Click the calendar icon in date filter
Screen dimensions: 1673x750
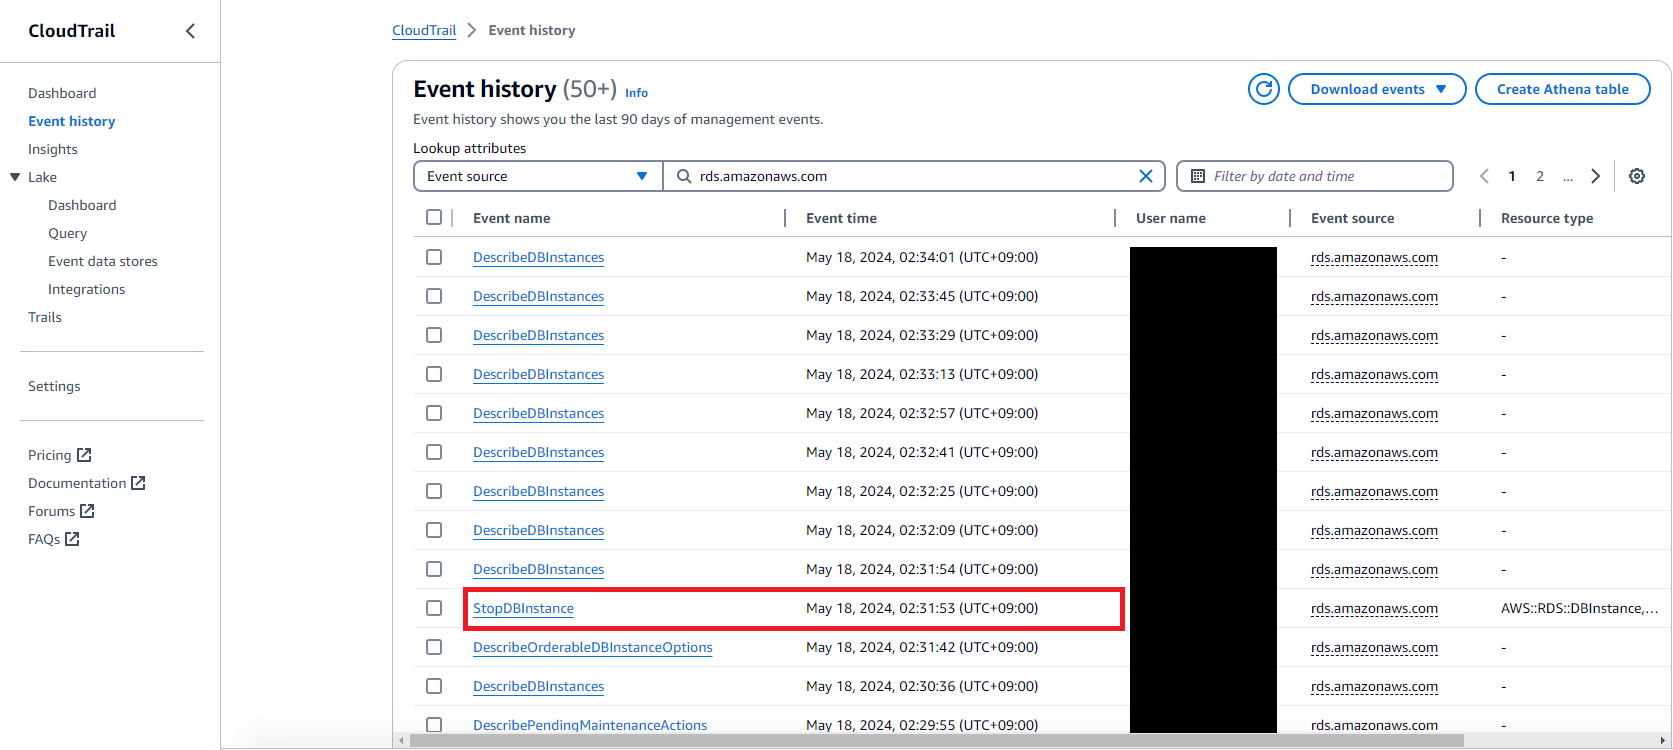(1198, 176)
